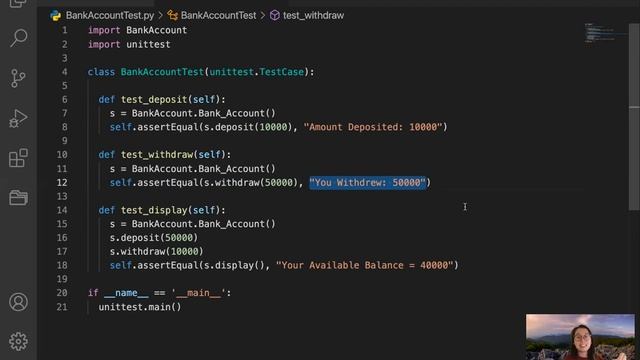Image resolution: width=640 pixels, height=360 pixels.
Task: Click the method cube icon in breadcrumb
Action: coord(275,16)
